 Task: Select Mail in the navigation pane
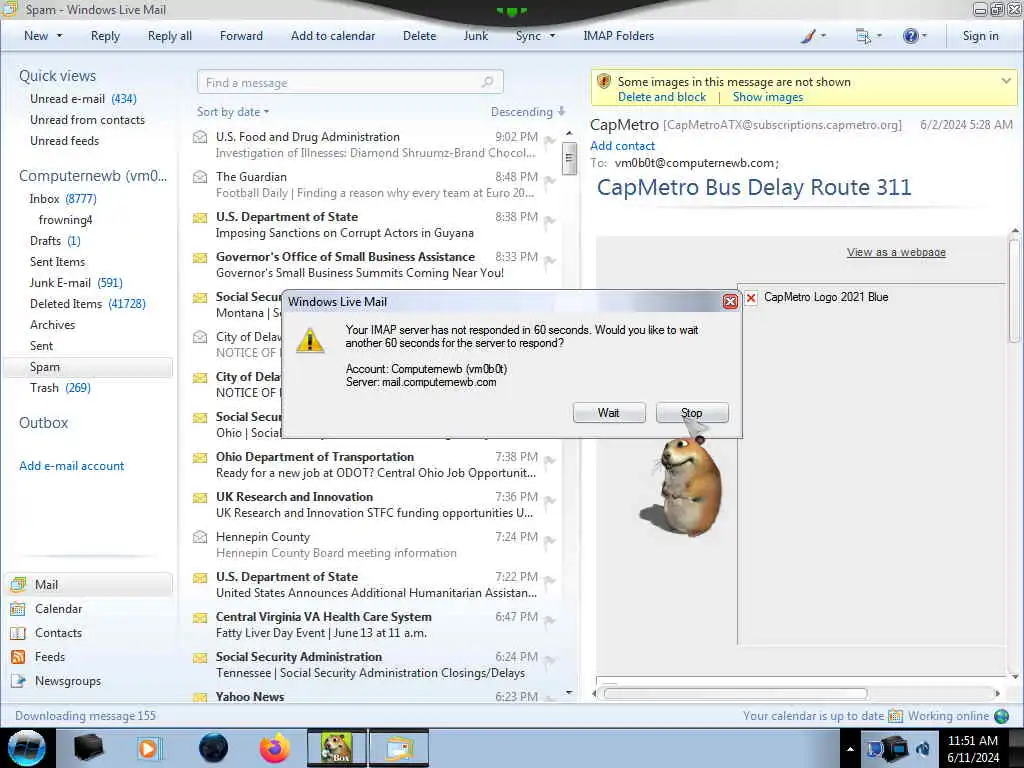pos(89,584)
